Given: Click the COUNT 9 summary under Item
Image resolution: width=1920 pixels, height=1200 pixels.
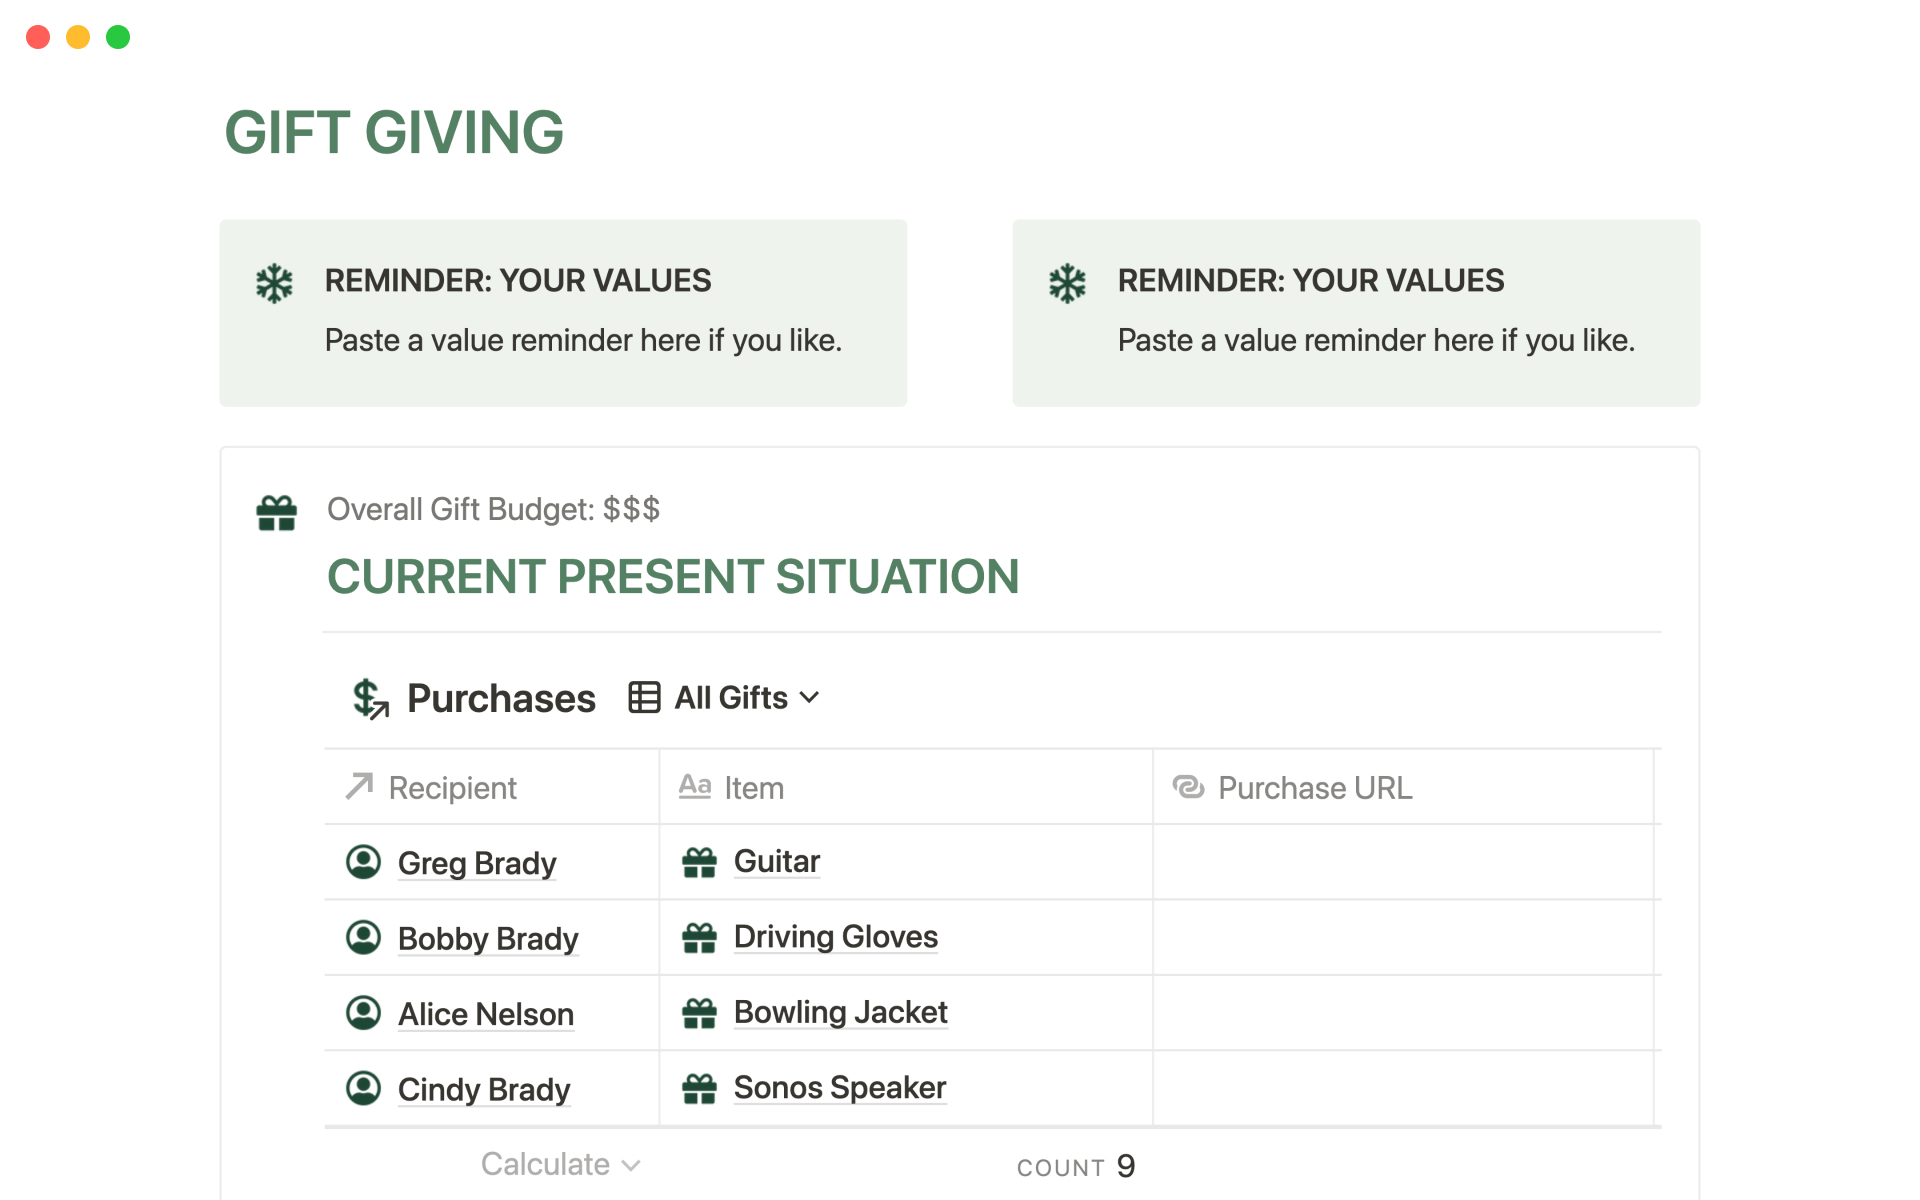Looking at the screenshot, I should pos(1076,1166).
